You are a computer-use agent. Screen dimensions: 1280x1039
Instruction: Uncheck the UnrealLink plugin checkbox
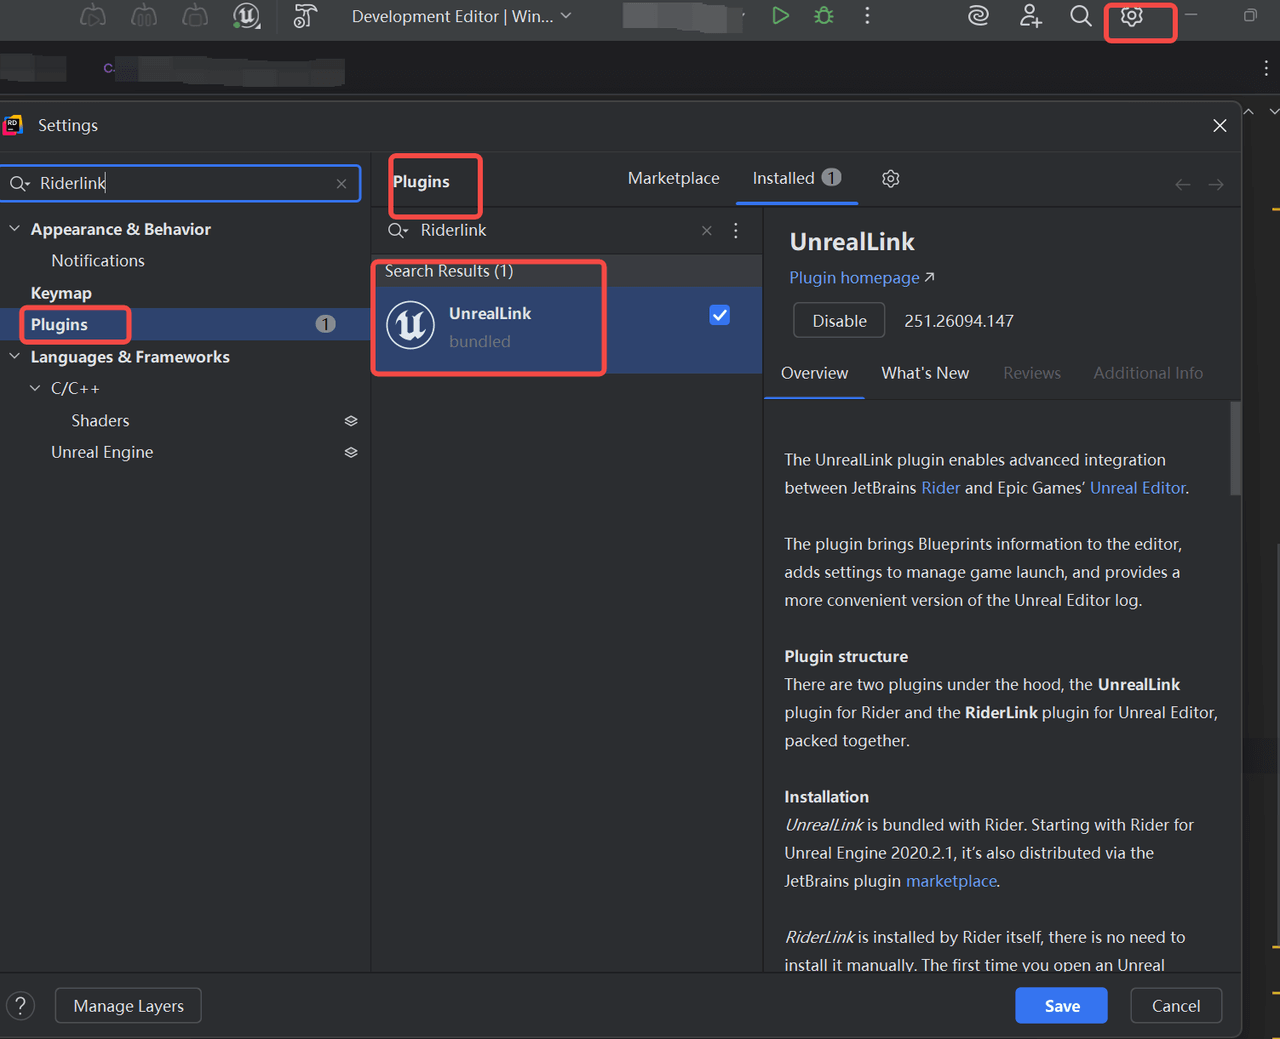(719, 315)
